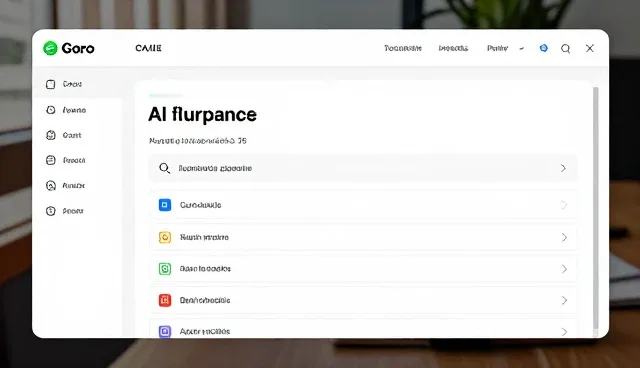Open the leftmost of the three header navigation links
The height and width of the screenshot is (368, 640).
403,48
